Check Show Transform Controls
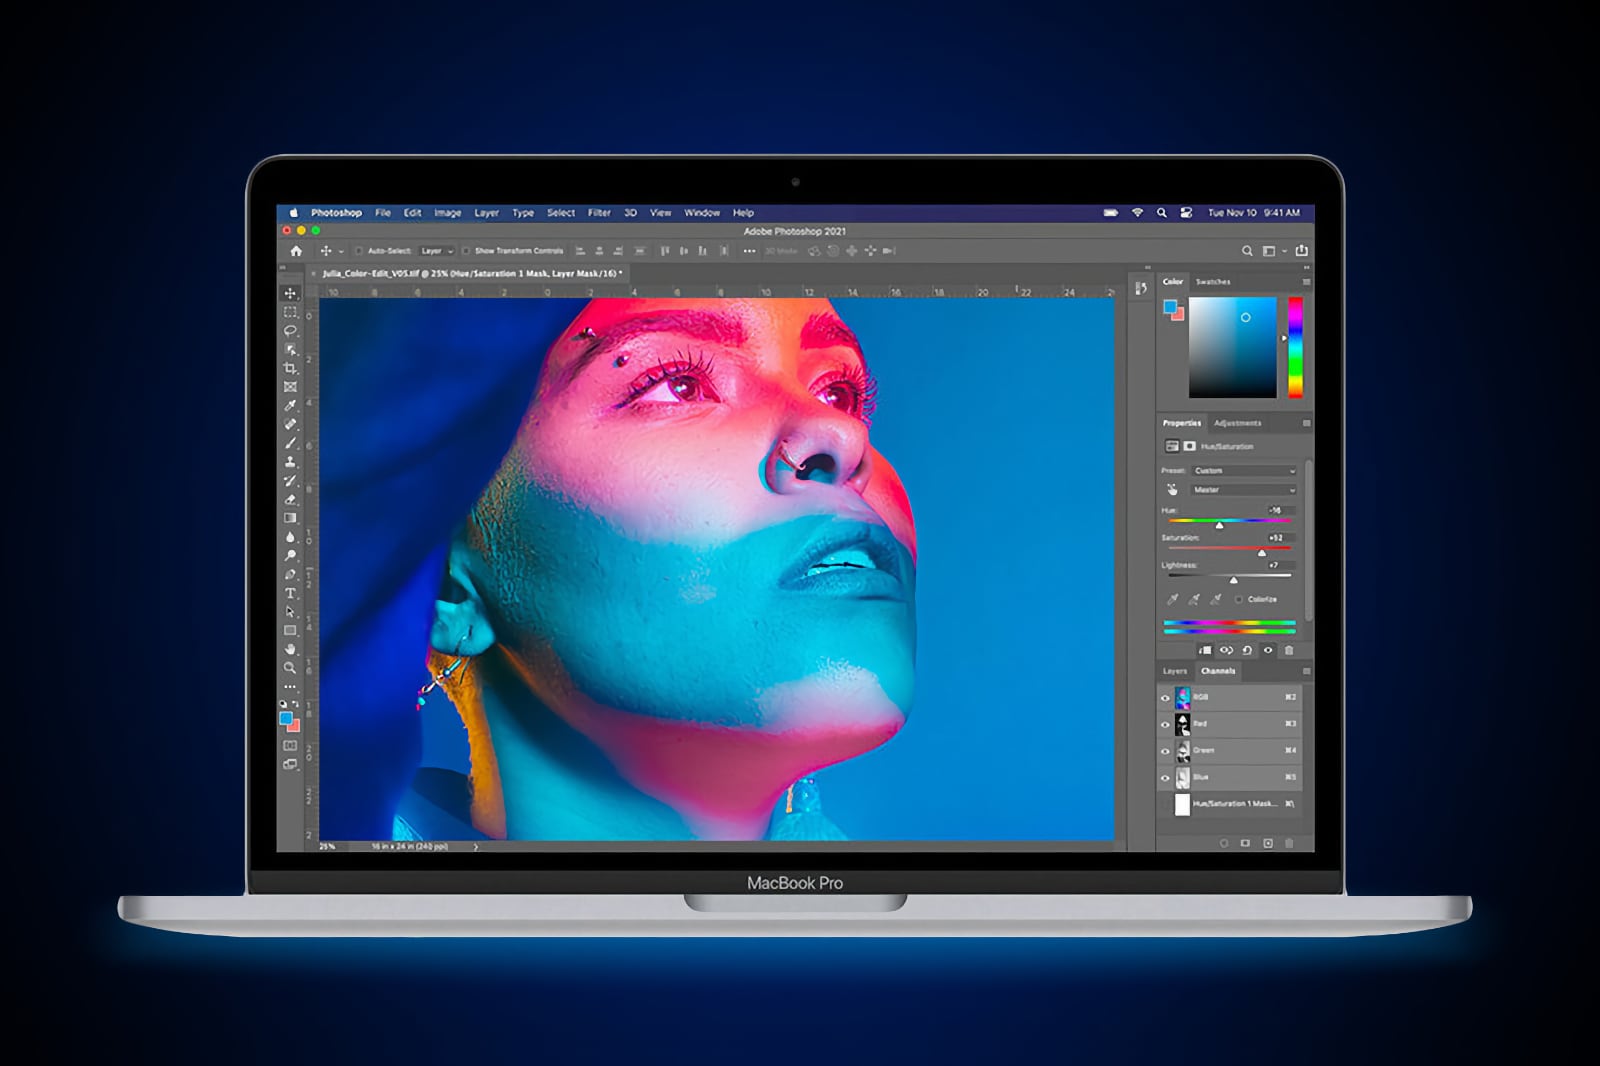The image size is (1600, 1066). coord(464,252)
